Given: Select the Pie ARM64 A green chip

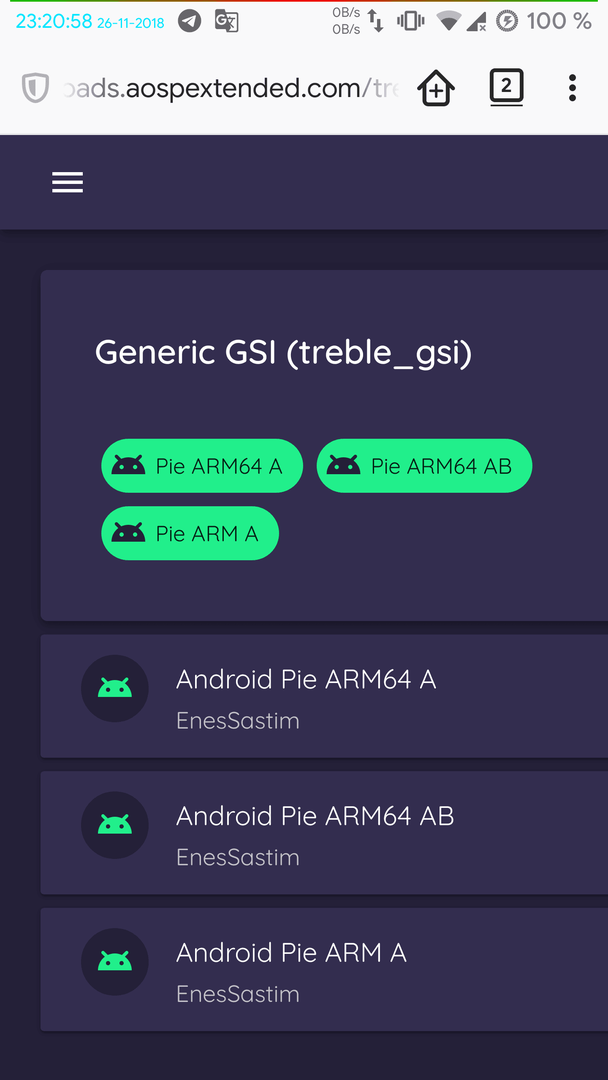Looking at the screenshot, I should coord(202,466).
